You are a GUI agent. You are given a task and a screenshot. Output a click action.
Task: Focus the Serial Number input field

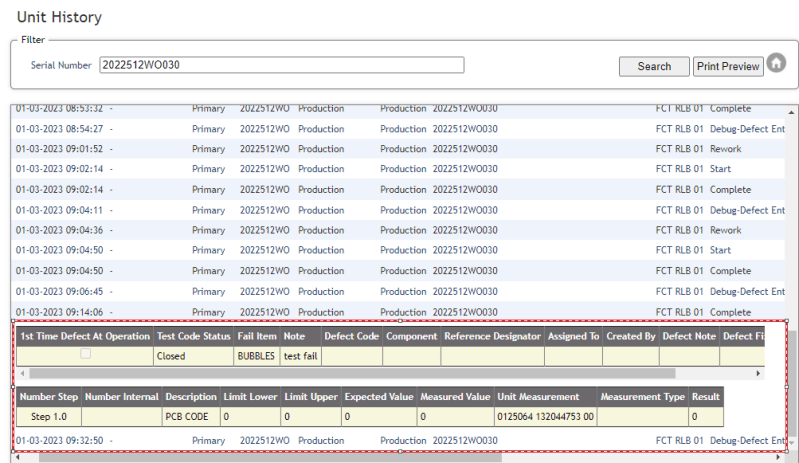[x=282, y=65]
